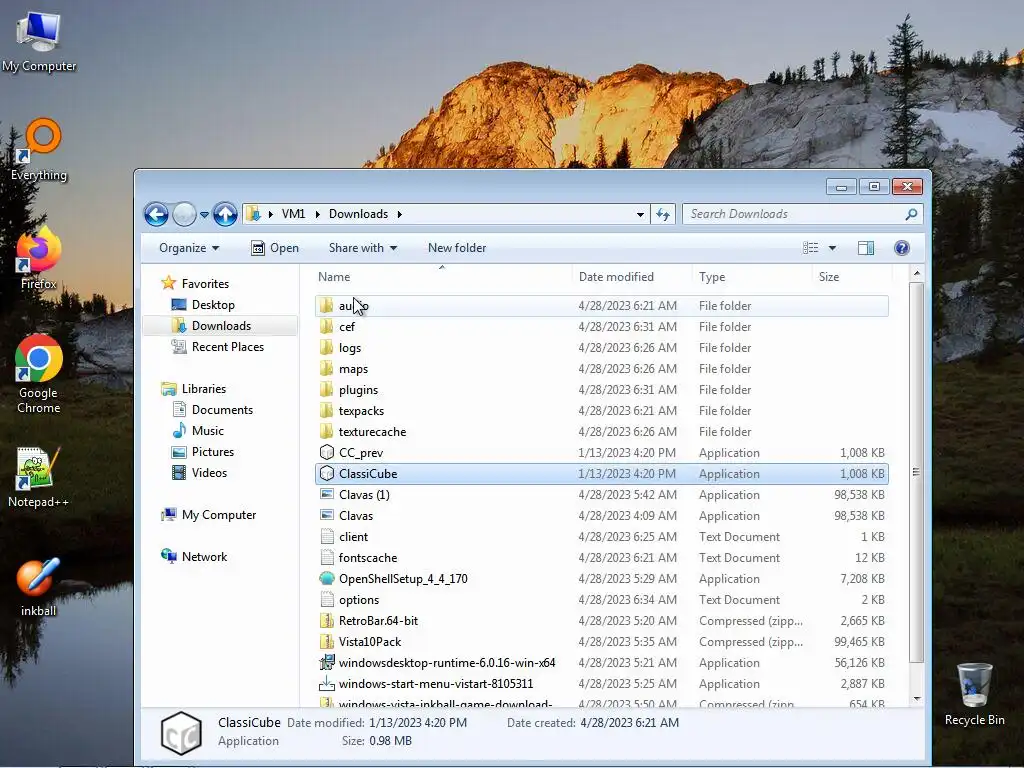Open My Computer desktop icon

pyautogui.click(x=39, y=42)
